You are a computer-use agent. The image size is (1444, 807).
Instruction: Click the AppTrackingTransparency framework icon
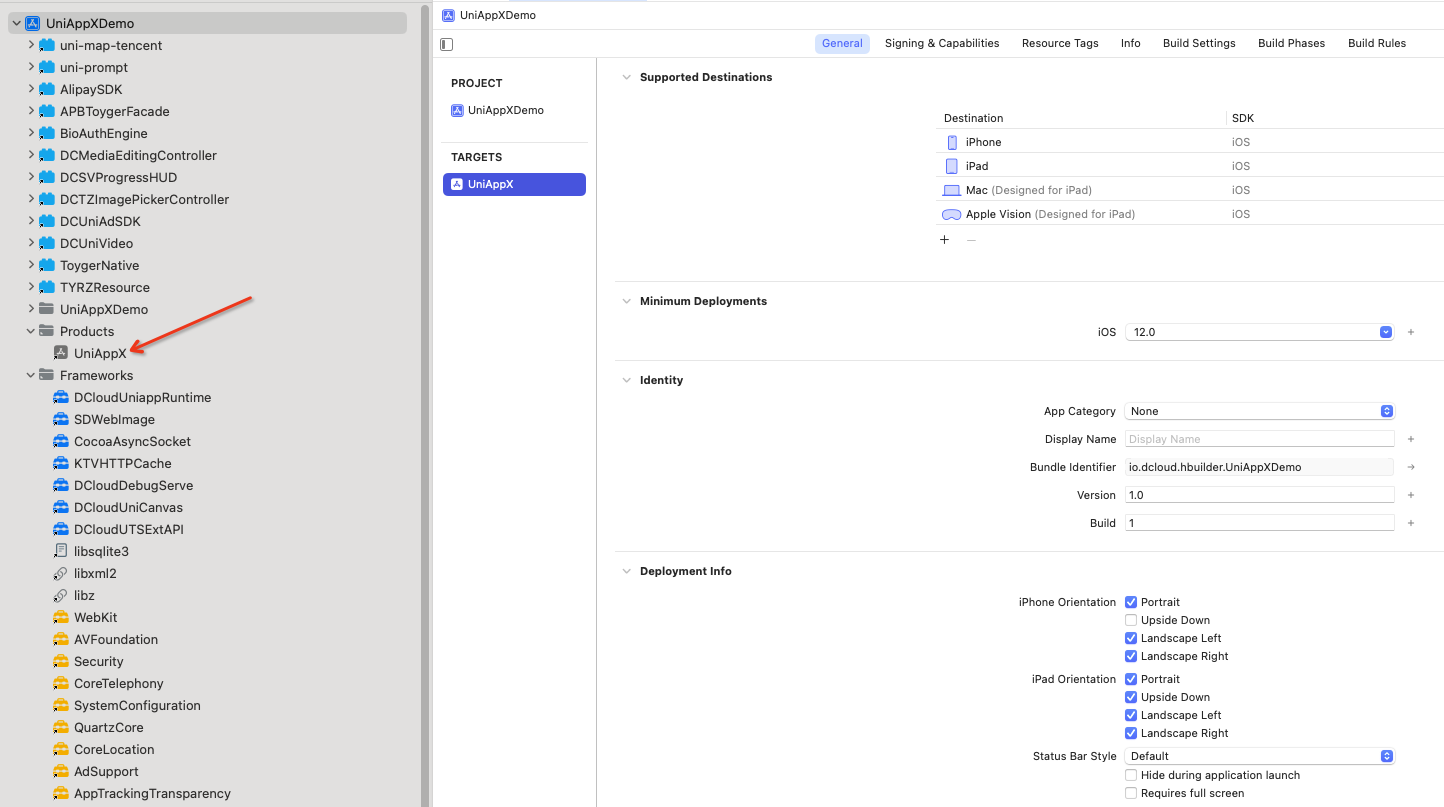(60, 793)
